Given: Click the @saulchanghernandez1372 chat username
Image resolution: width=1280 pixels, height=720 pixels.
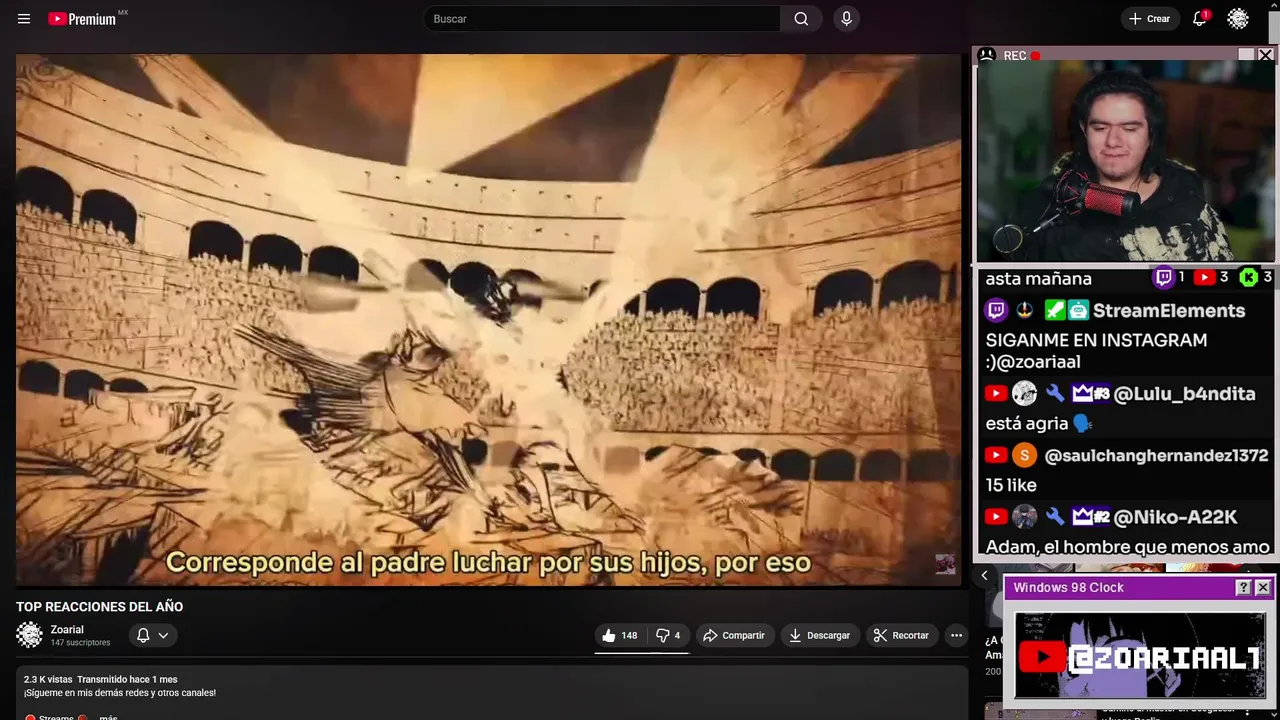Looking at the screenshot, I should click(x=1156, y=456).
